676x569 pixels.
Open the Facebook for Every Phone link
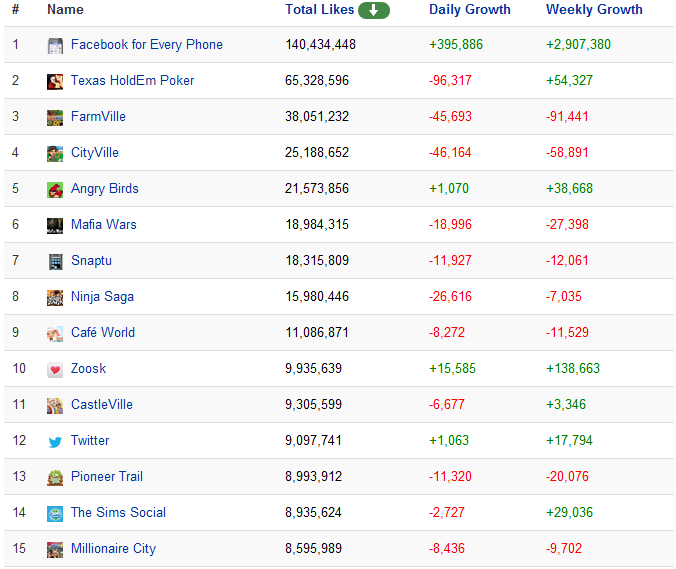[x=147, y=44]
